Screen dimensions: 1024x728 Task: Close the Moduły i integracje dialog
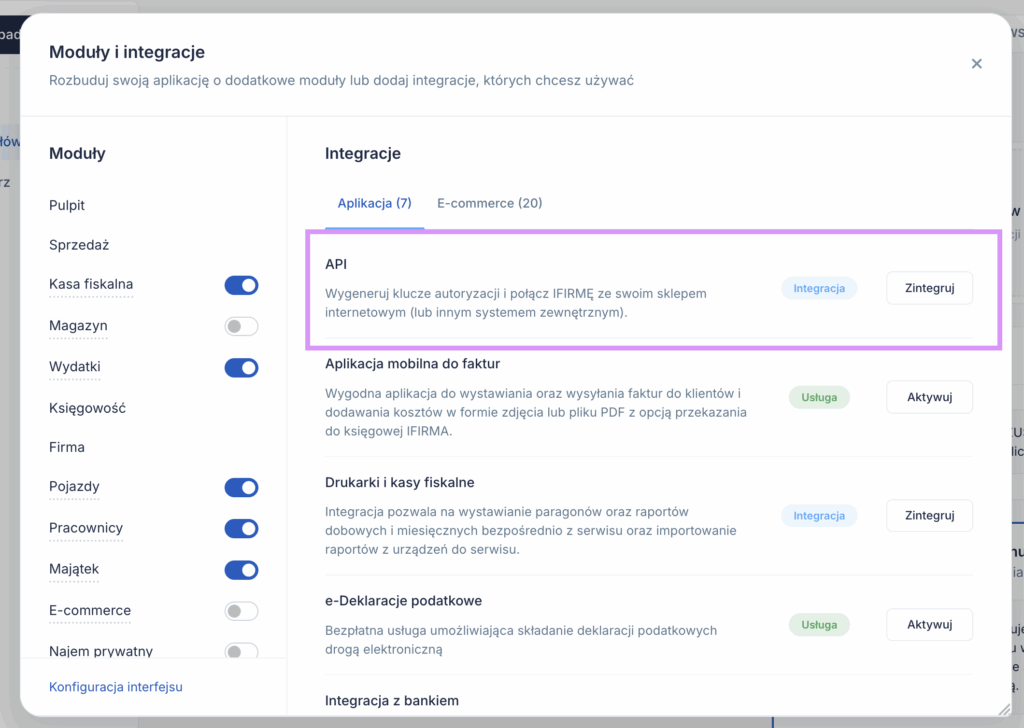point(977,64)
